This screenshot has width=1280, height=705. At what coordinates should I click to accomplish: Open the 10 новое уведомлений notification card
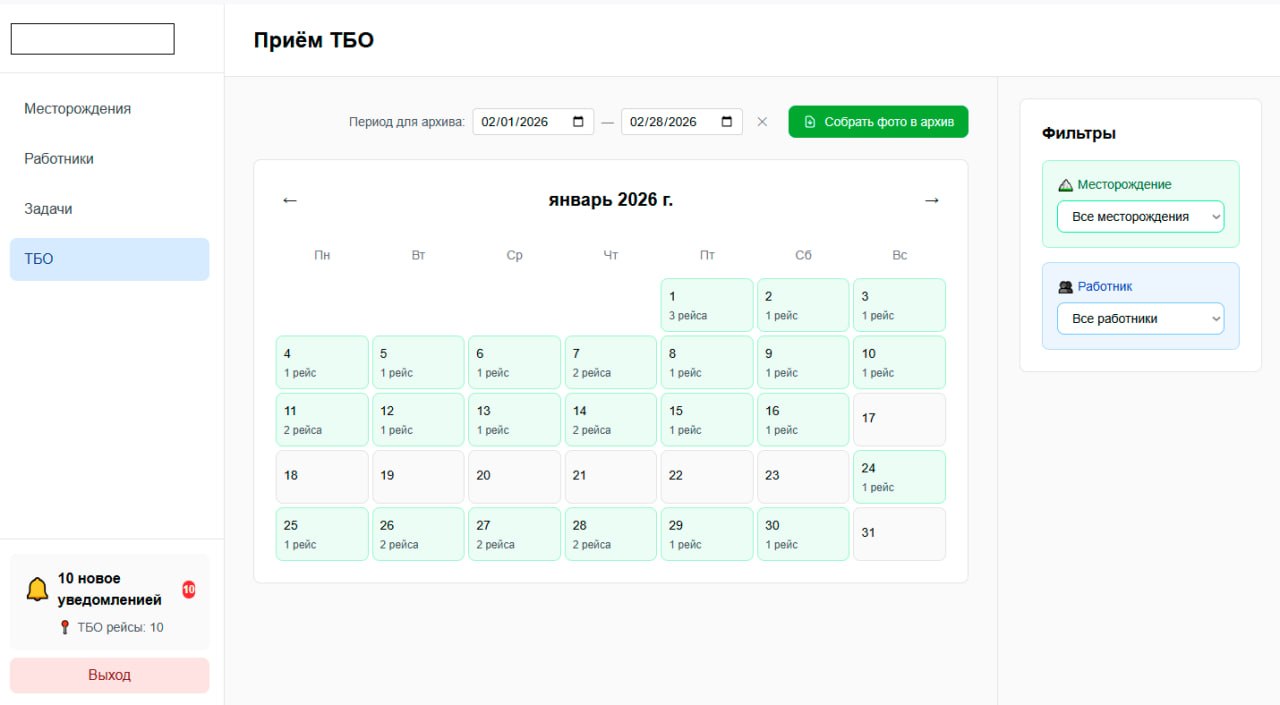[110, 602]
